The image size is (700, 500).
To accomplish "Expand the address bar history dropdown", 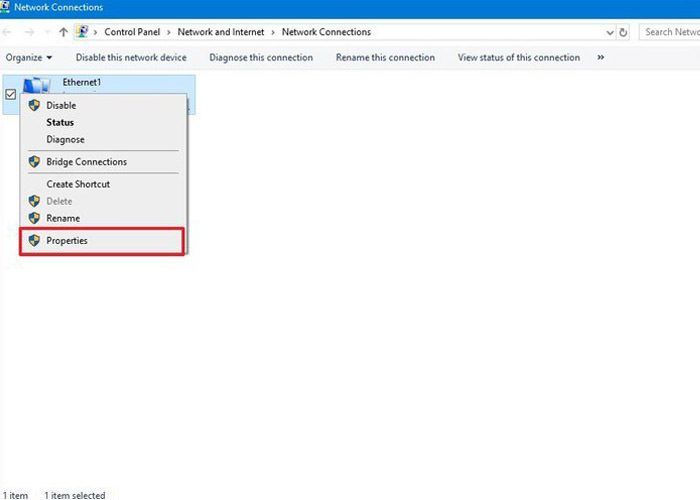I will click(x=610, y=33).
